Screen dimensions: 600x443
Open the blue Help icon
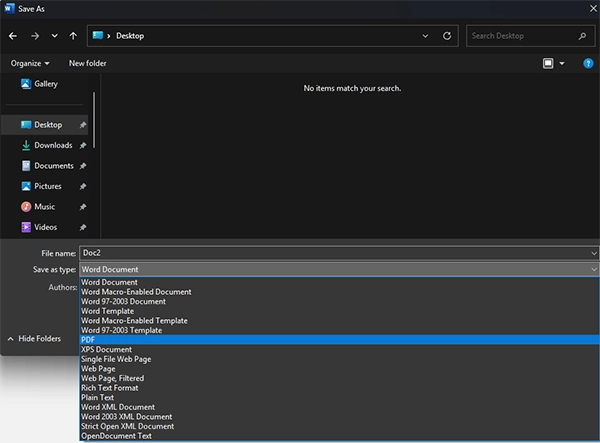click(588, 64)
